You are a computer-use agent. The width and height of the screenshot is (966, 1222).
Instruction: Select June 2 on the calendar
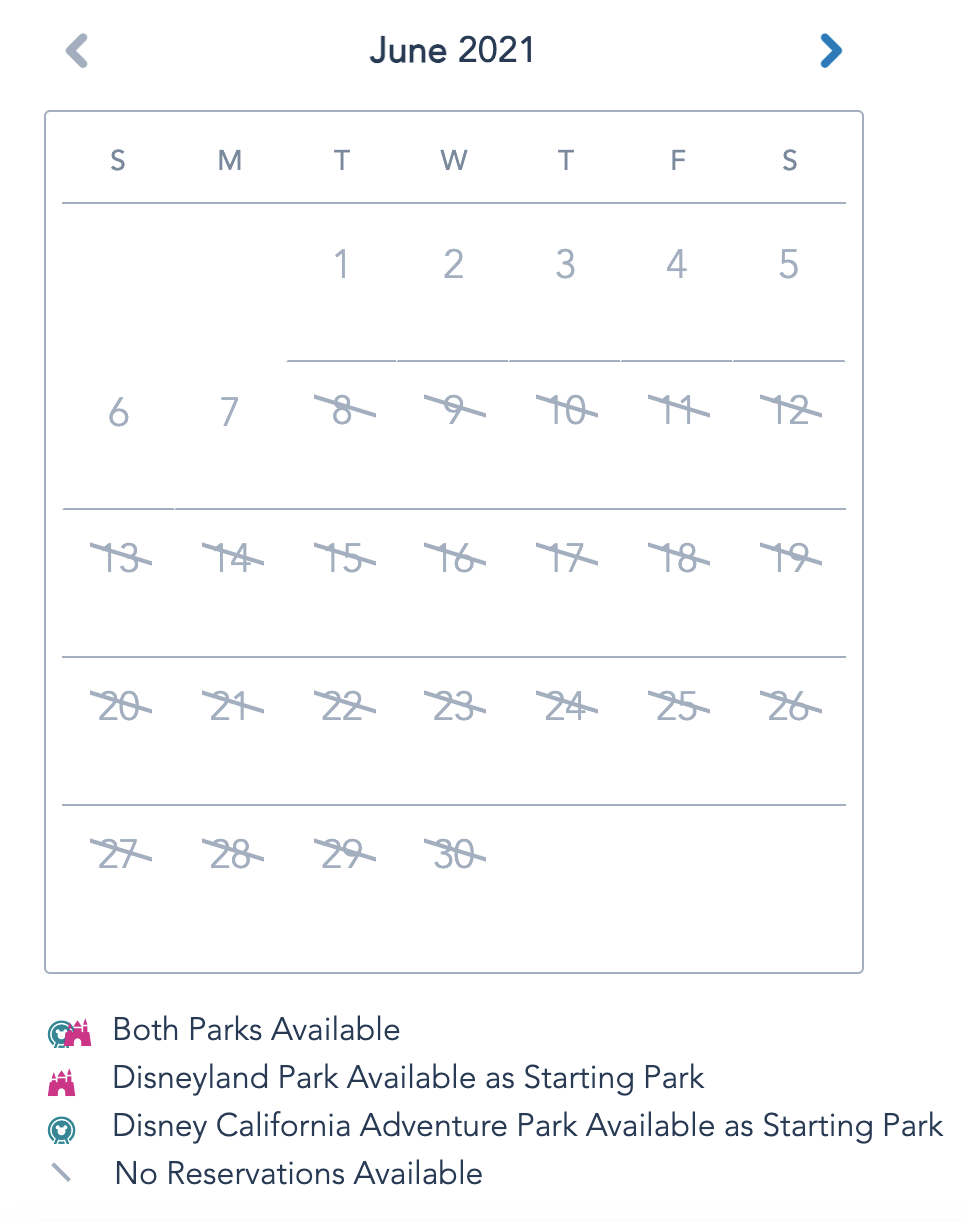pyautogui.click(x=454, y=265)
